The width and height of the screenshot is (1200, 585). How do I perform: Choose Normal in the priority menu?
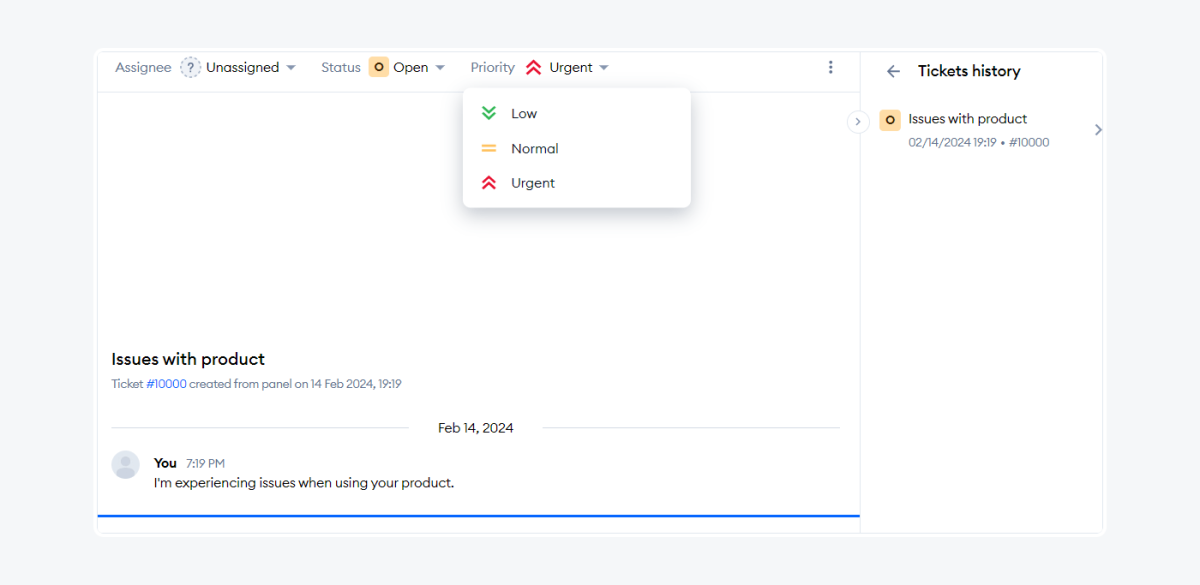(x=535, y=148)
